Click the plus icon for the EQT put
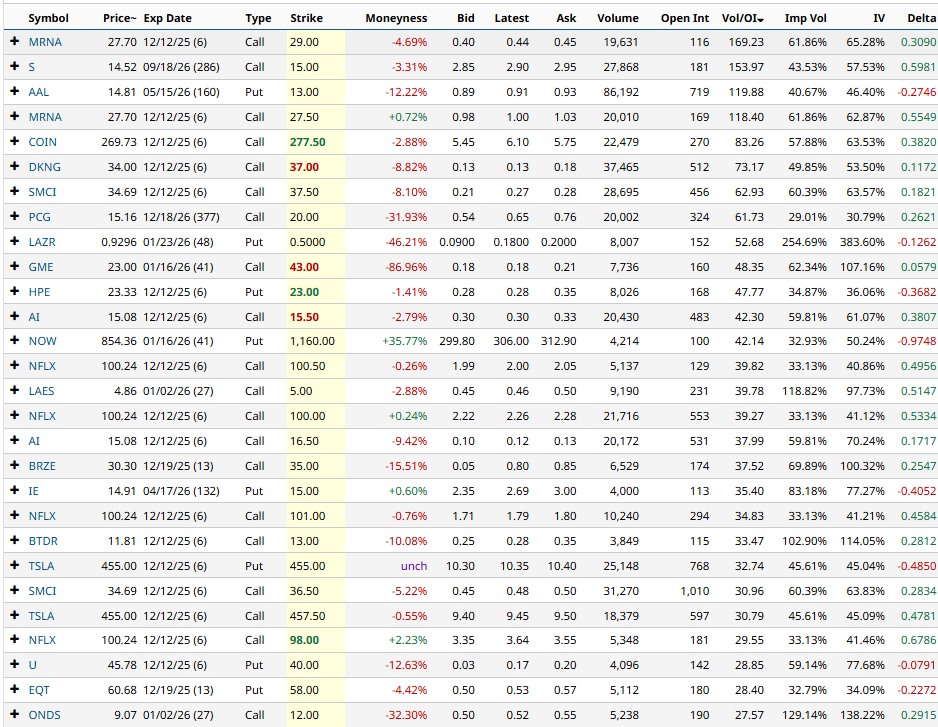938x727 pixels. pos(12,690)
